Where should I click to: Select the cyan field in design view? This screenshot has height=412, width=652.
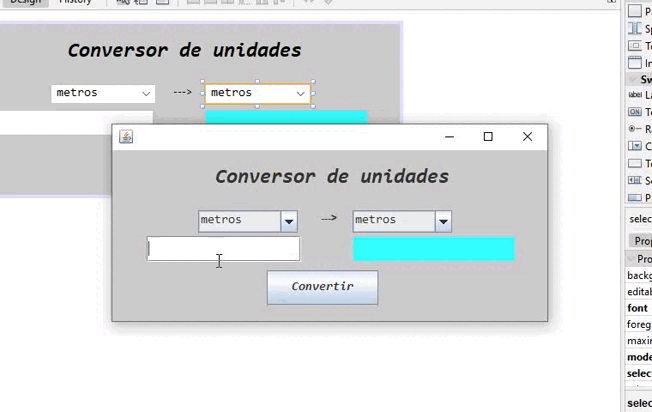(286, 117)
